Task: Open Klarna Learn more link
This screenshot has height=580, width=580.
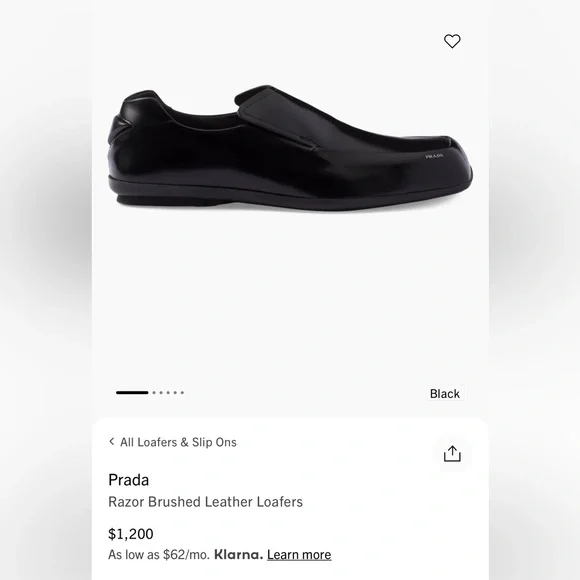Action: click(299, 554)
